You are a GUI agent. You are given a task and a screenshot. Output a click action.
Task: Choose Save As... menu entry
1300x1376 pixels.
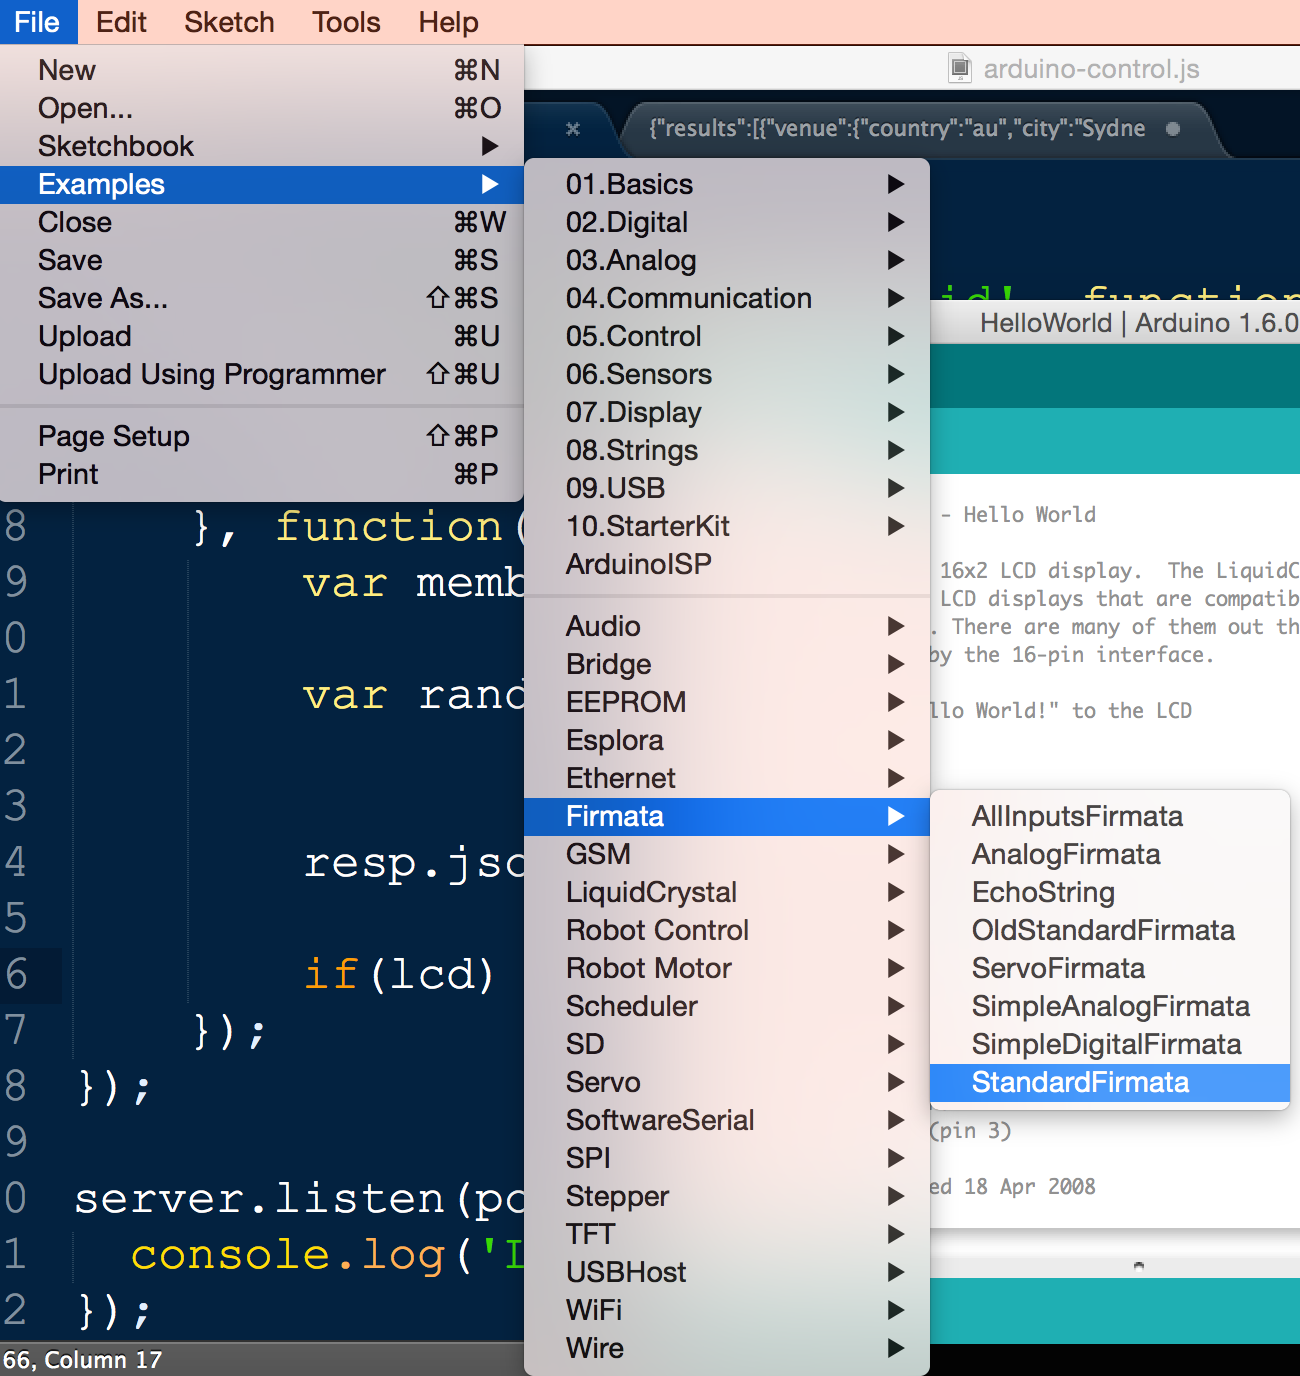tap(262, 298)
